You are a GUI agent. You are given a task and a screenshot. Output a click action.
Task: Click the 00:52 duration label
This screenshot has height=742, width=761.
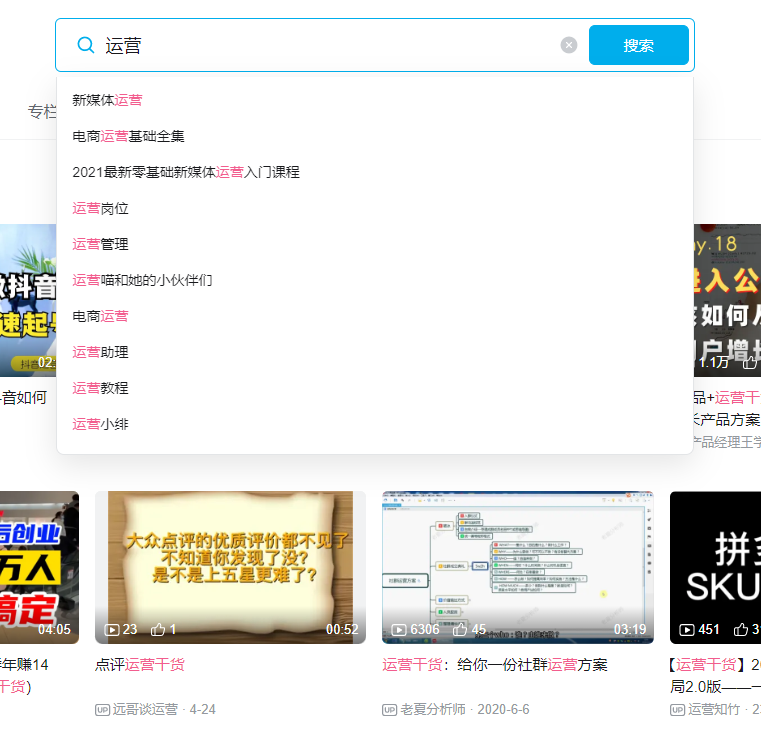click(342, 629)
